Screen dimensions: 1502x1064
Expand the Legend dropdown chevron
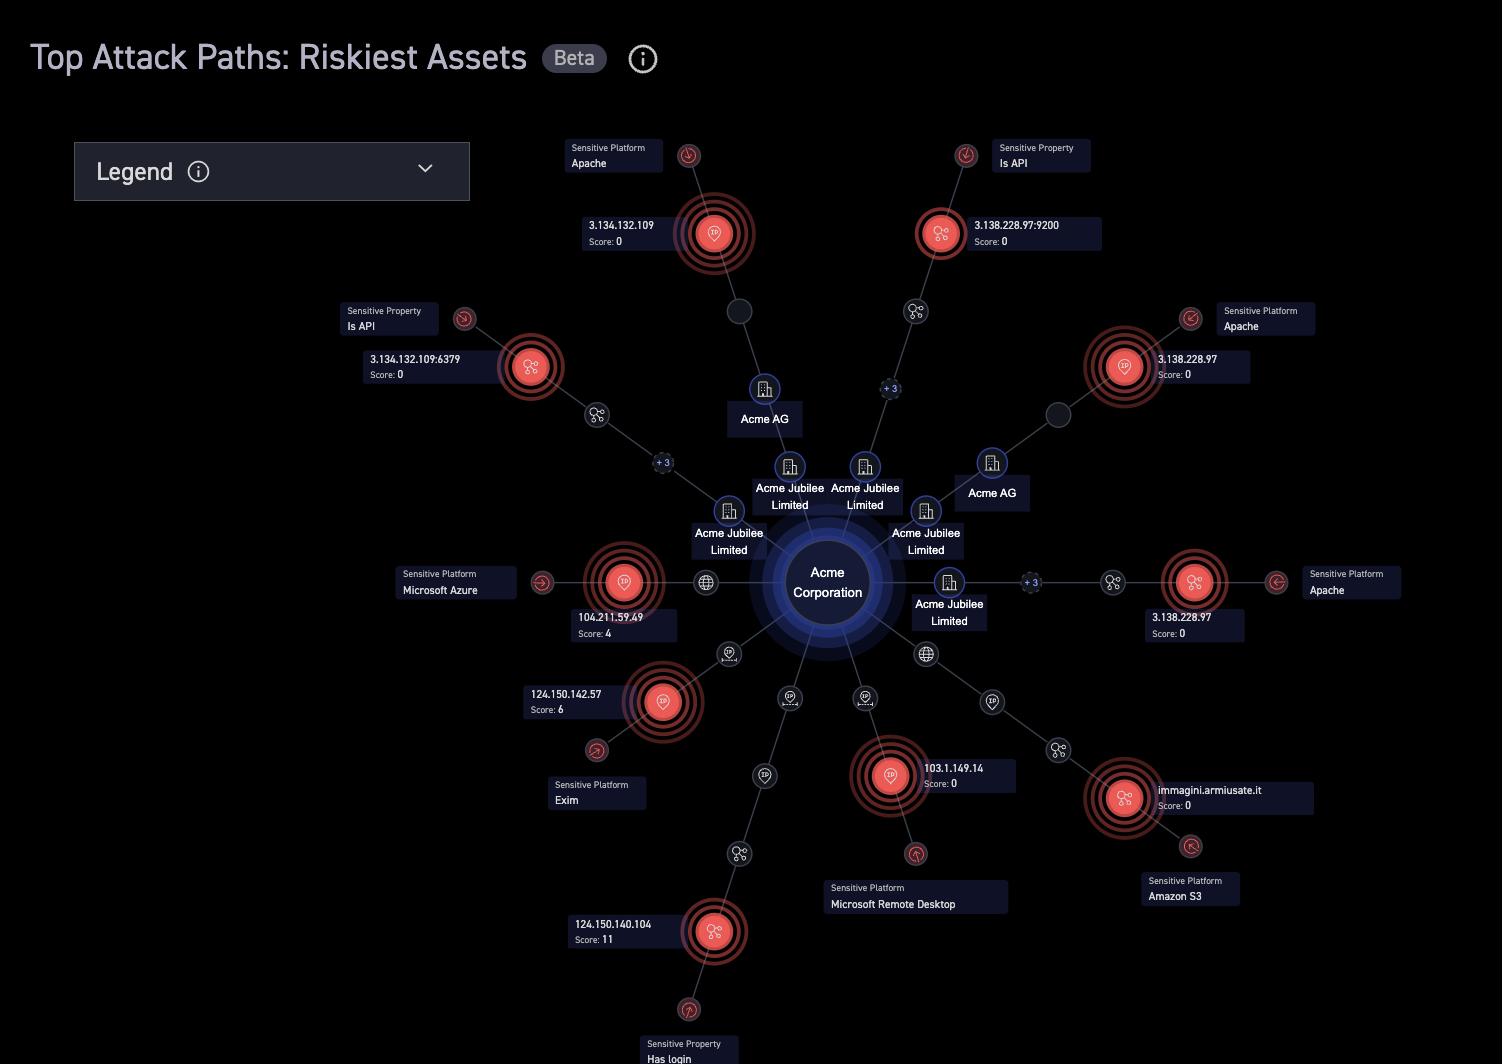point(425,169)
